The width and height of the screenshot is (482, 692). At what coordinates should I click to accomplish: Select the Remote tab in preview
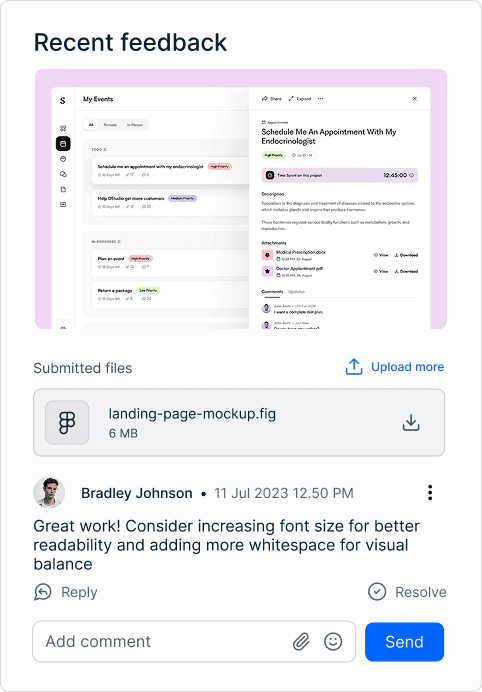[x=110, y=125]
